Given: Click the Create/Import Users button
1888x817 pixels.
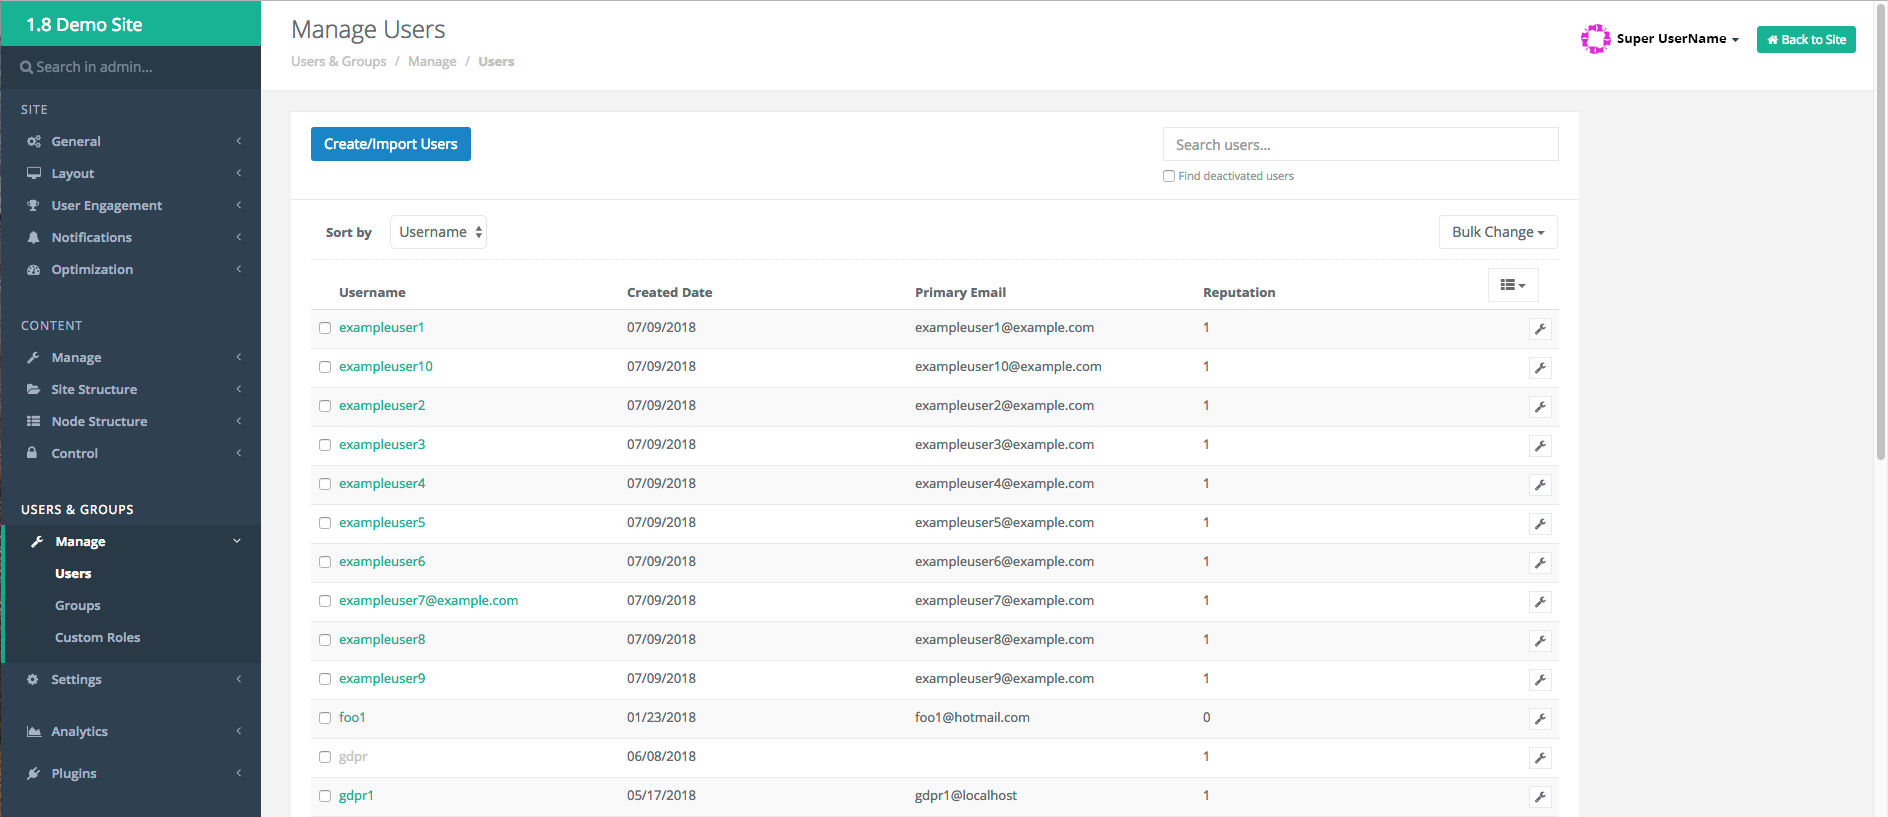Looking at the screenshot, I should (x=391, y=144).
